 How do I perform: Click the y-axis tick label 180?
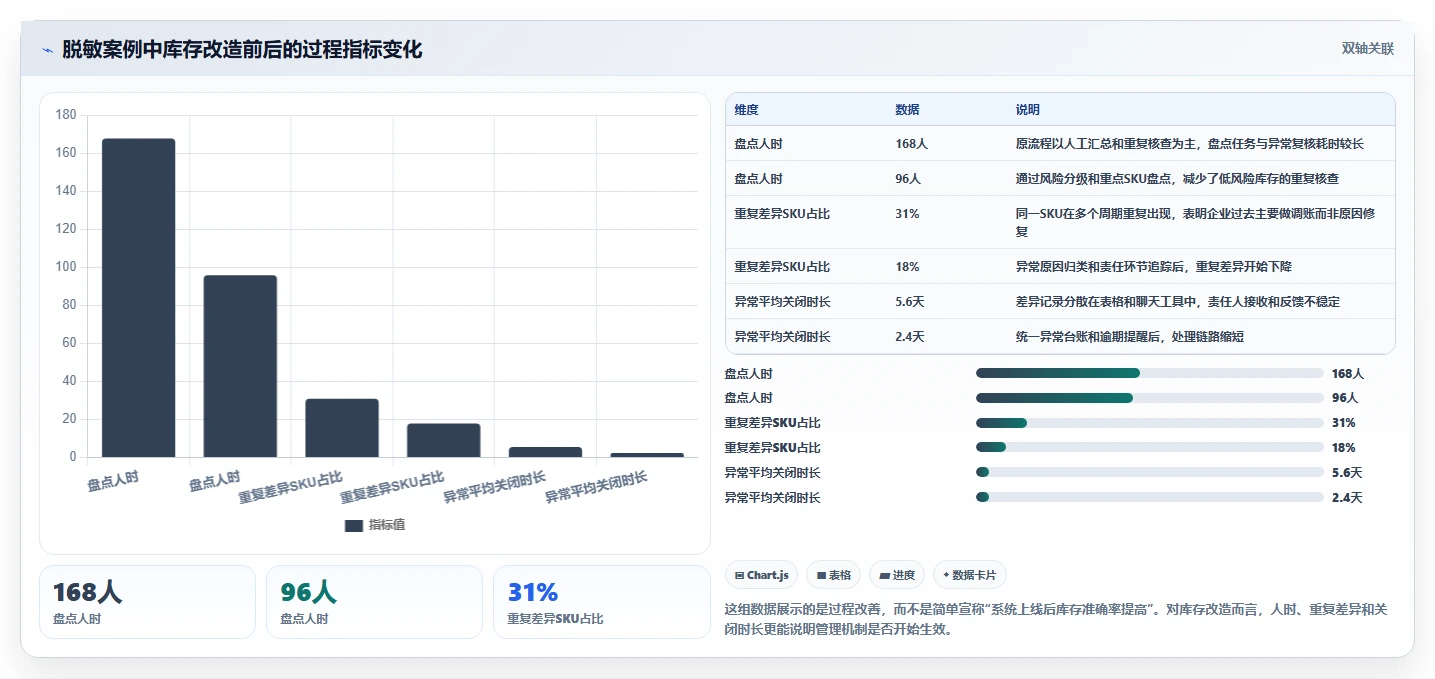(66, 115)
